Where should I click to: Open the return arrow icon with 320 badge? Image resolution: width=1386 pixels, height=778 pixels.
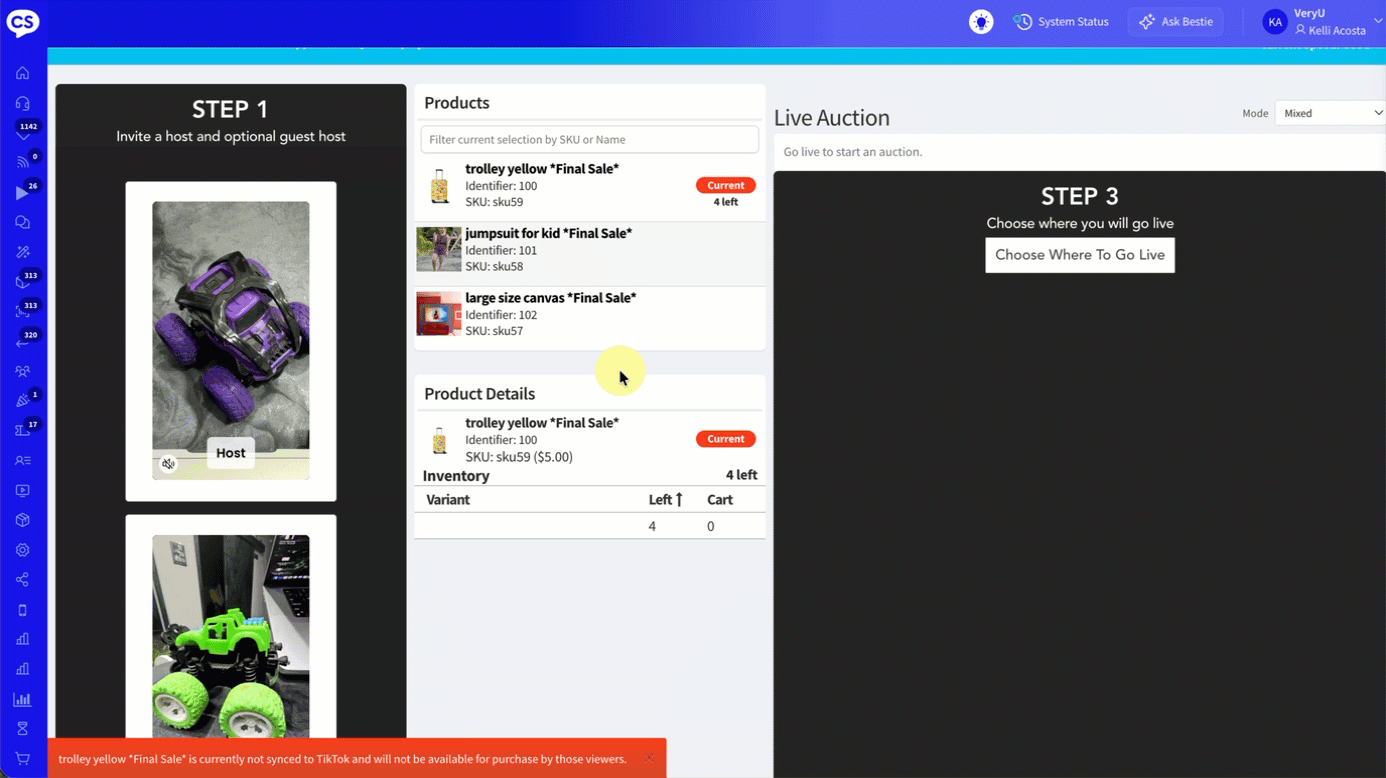pos(22,342)
